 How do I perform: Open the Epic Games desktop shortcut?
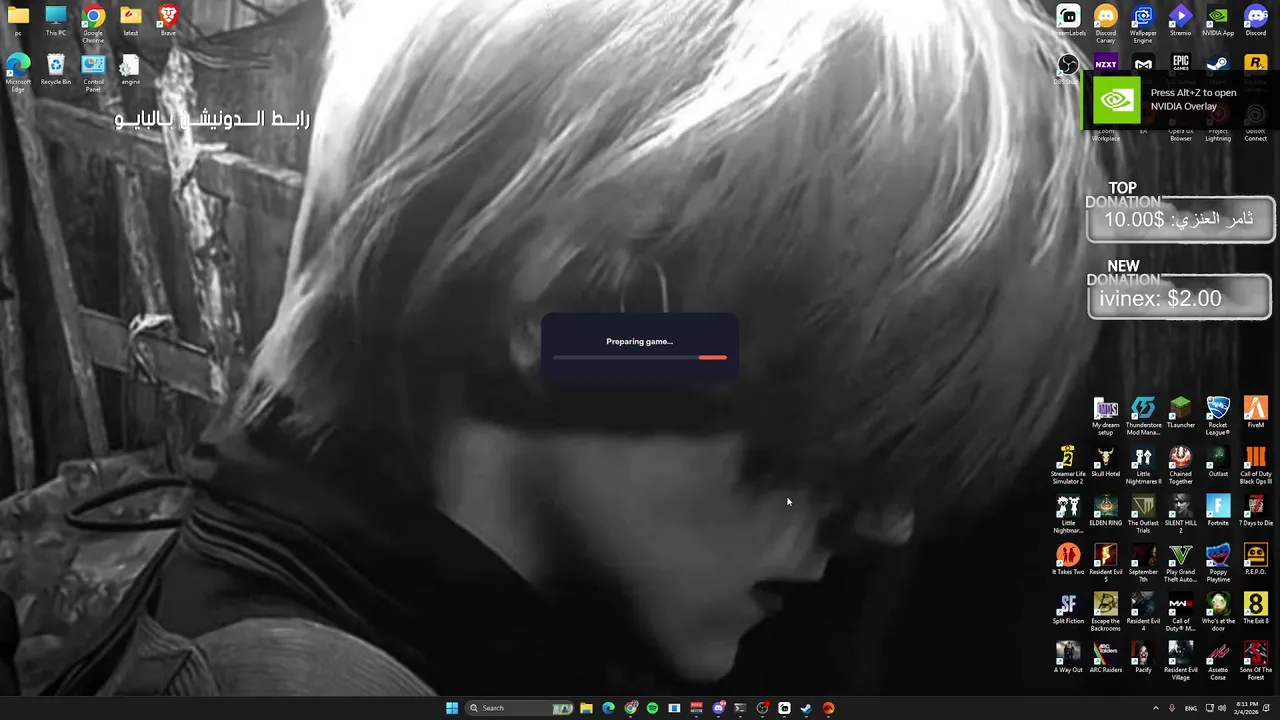pos(1181,64)
